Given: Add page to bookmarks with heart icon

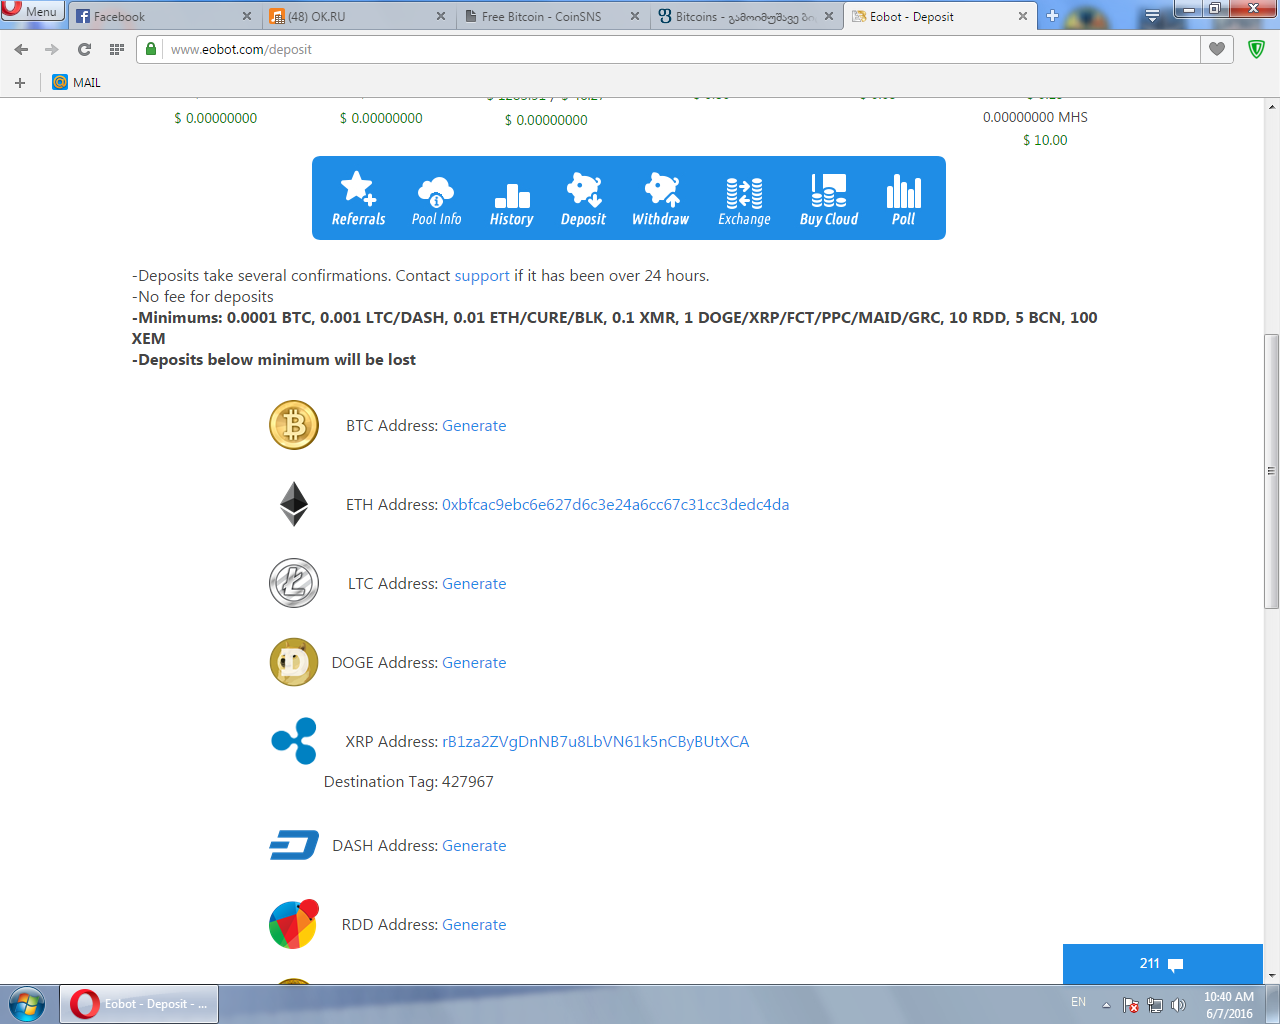Looking at the screenshot, I should point(1217,49).
